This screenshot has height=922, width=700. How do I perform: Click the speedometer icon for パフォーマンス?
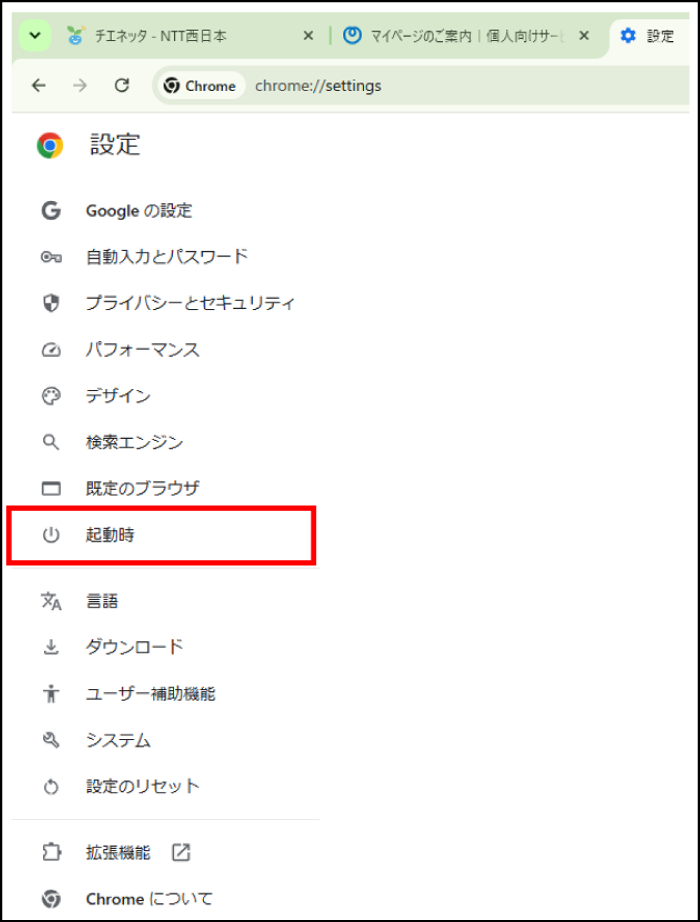pyautogui.click(x=51, y=350)
